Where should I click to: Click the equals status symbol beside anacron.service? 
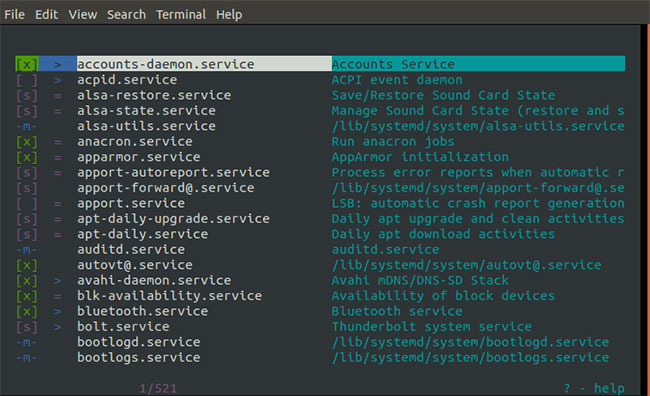tap(58, 142)
